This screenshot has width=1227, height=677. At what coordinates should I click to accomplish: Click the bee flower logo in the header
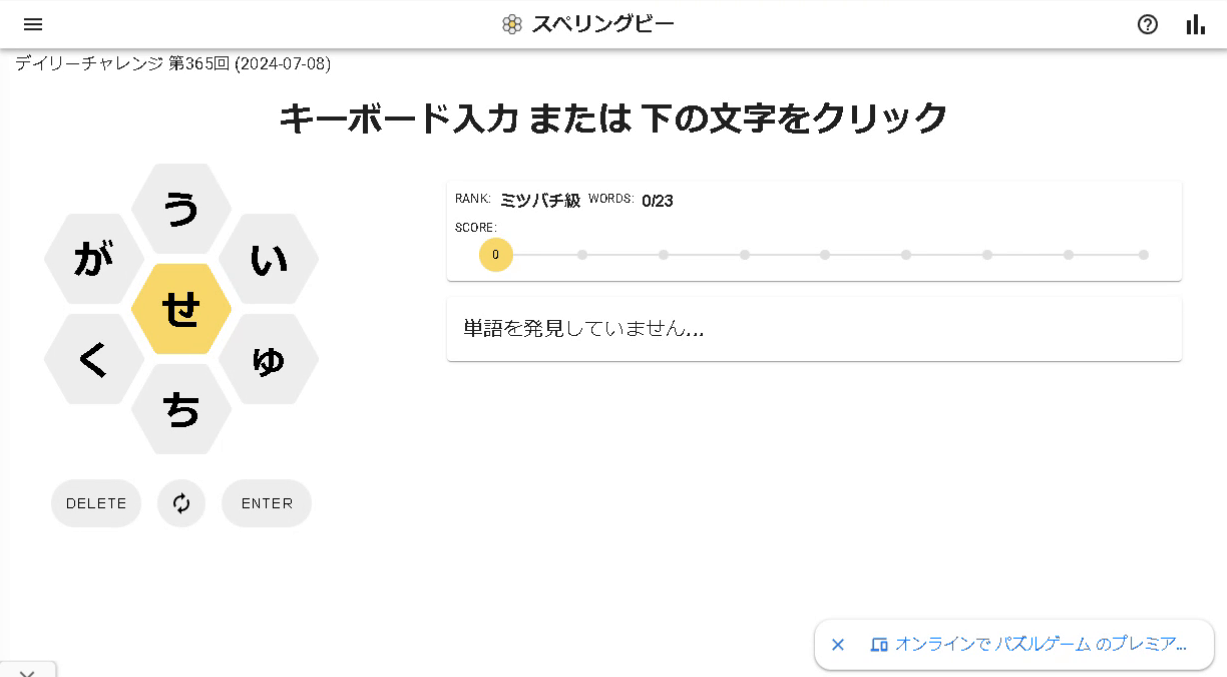coord(513,22)
